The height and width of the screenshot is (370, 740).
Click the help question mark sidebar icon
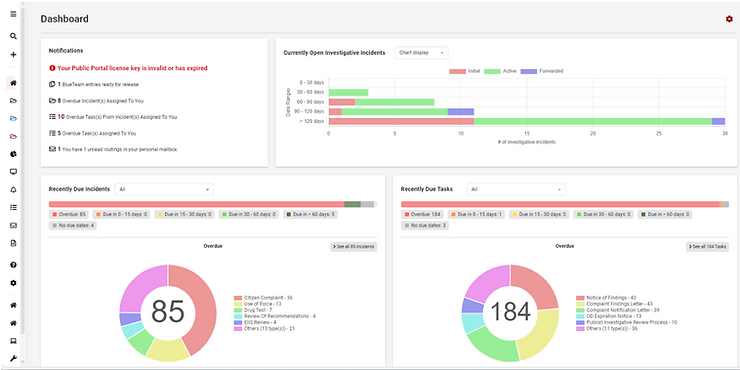13,265
